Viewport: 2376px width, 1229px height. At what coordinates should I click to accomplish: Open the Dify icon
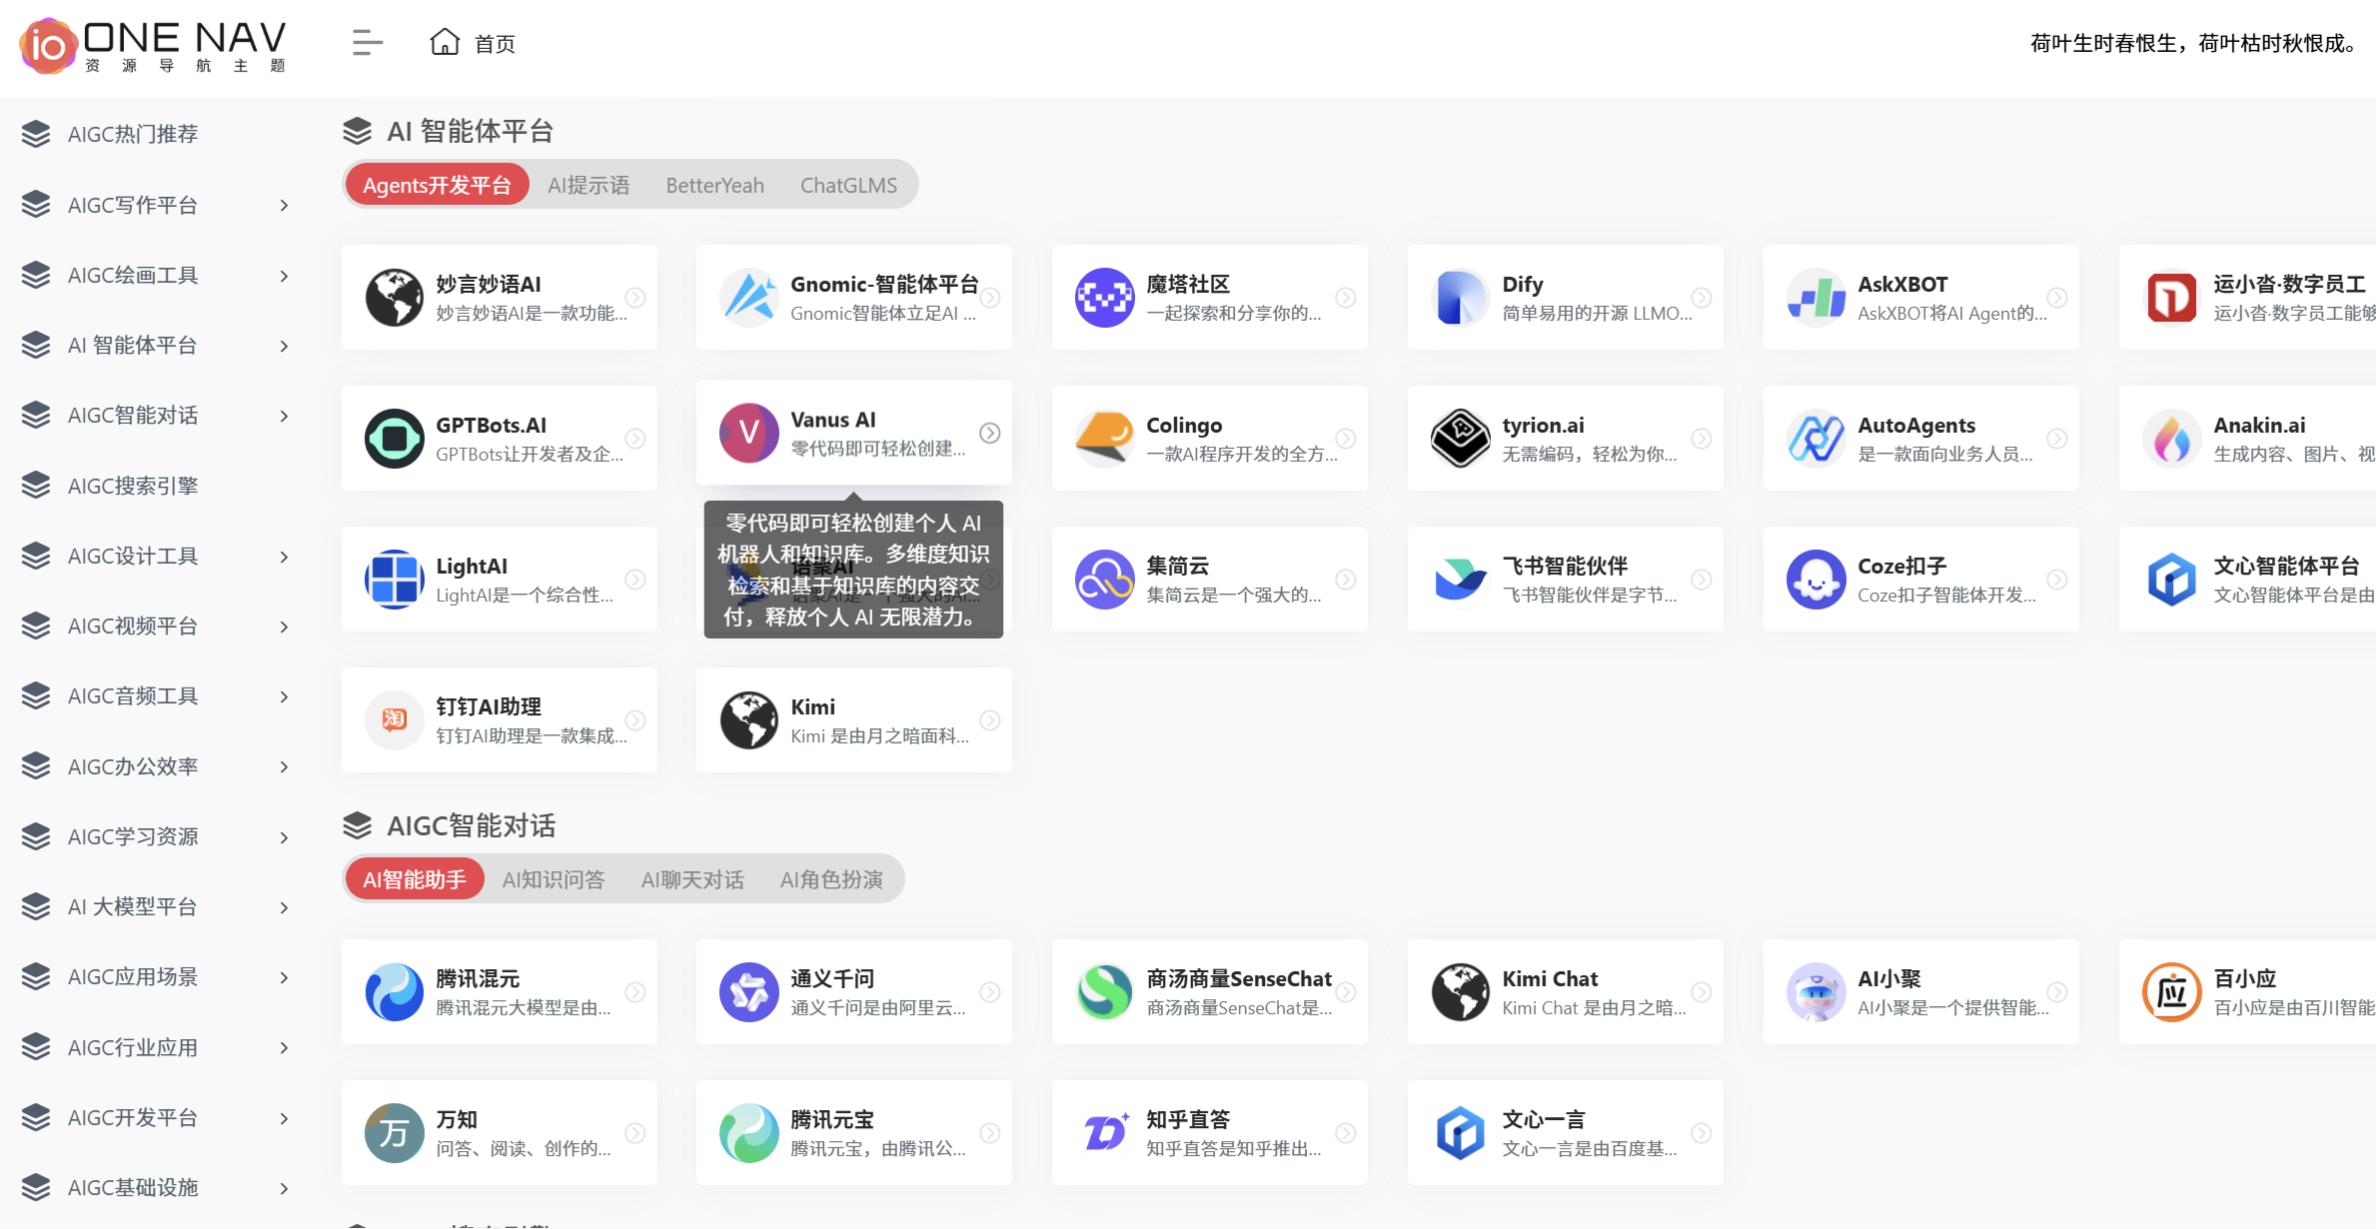point(1460,297)
